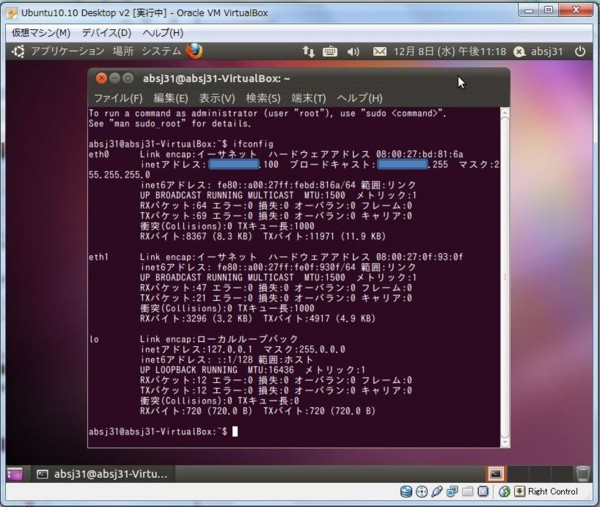Click the date and time clock
600x507 pixels.
click(450, 51)
